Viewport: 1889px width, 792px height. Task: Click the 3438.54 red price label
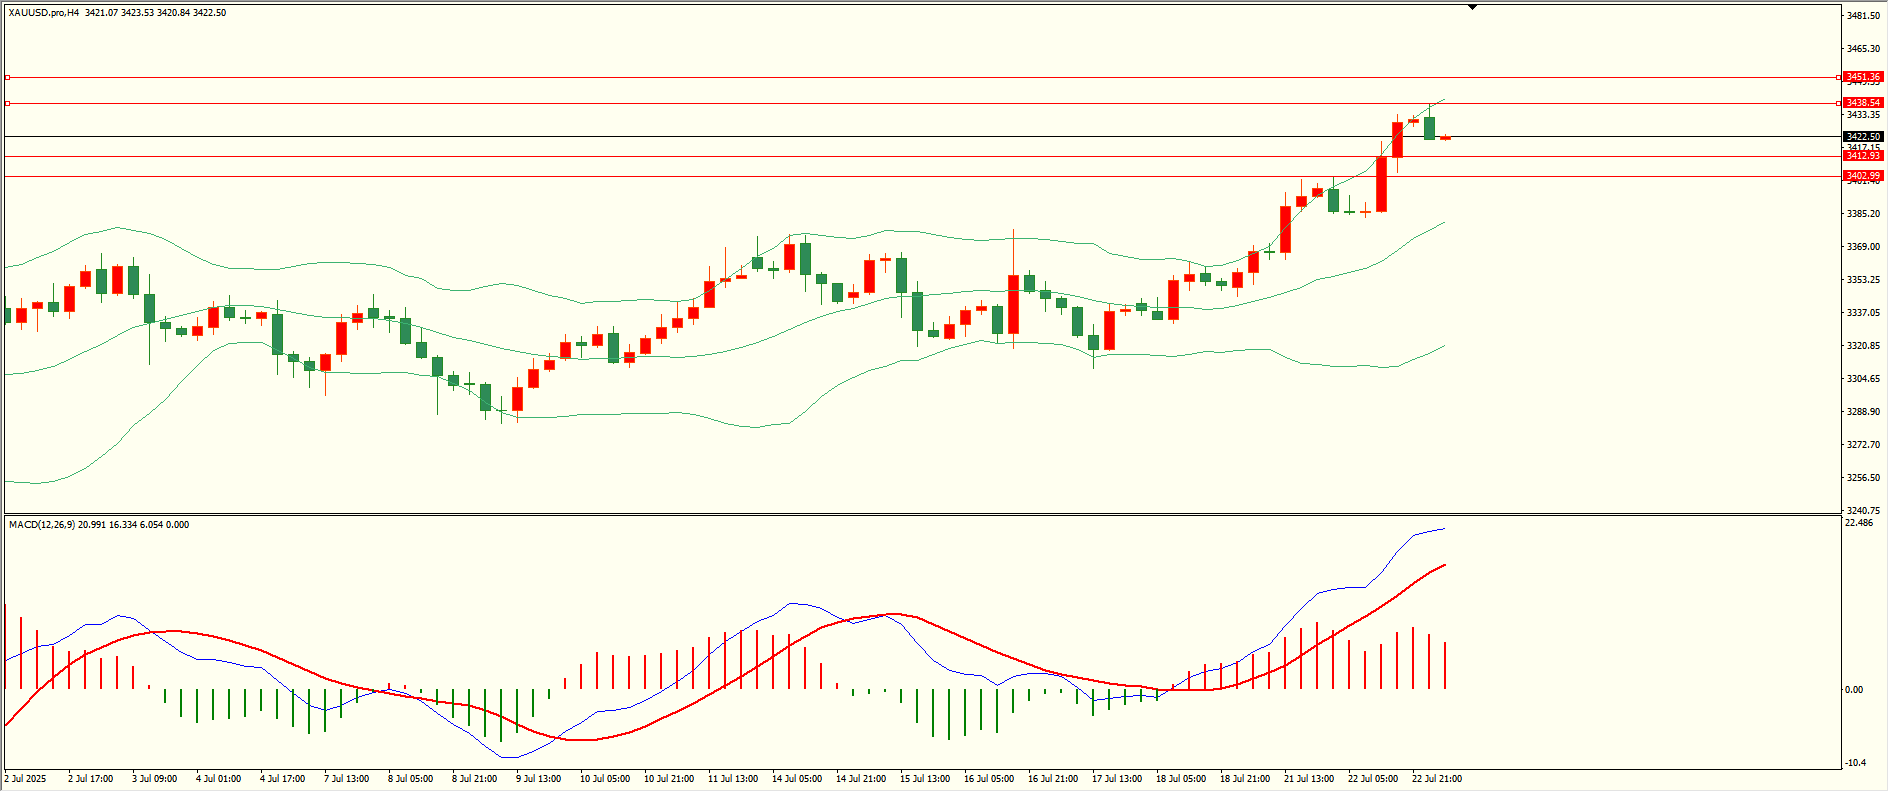click(x=1863, y=103)
